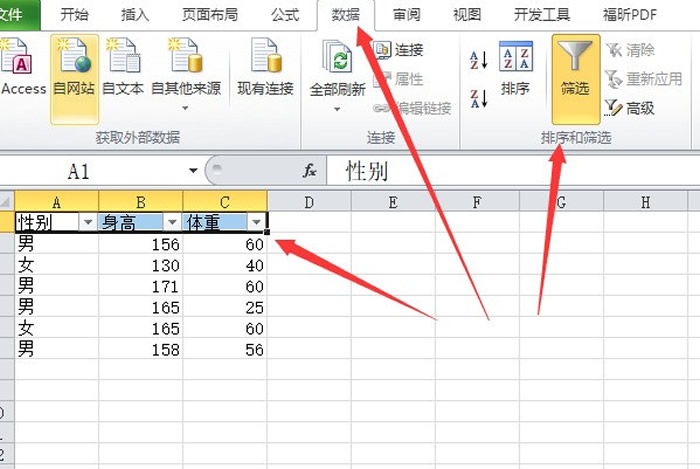Select column F header

[477, 202]
